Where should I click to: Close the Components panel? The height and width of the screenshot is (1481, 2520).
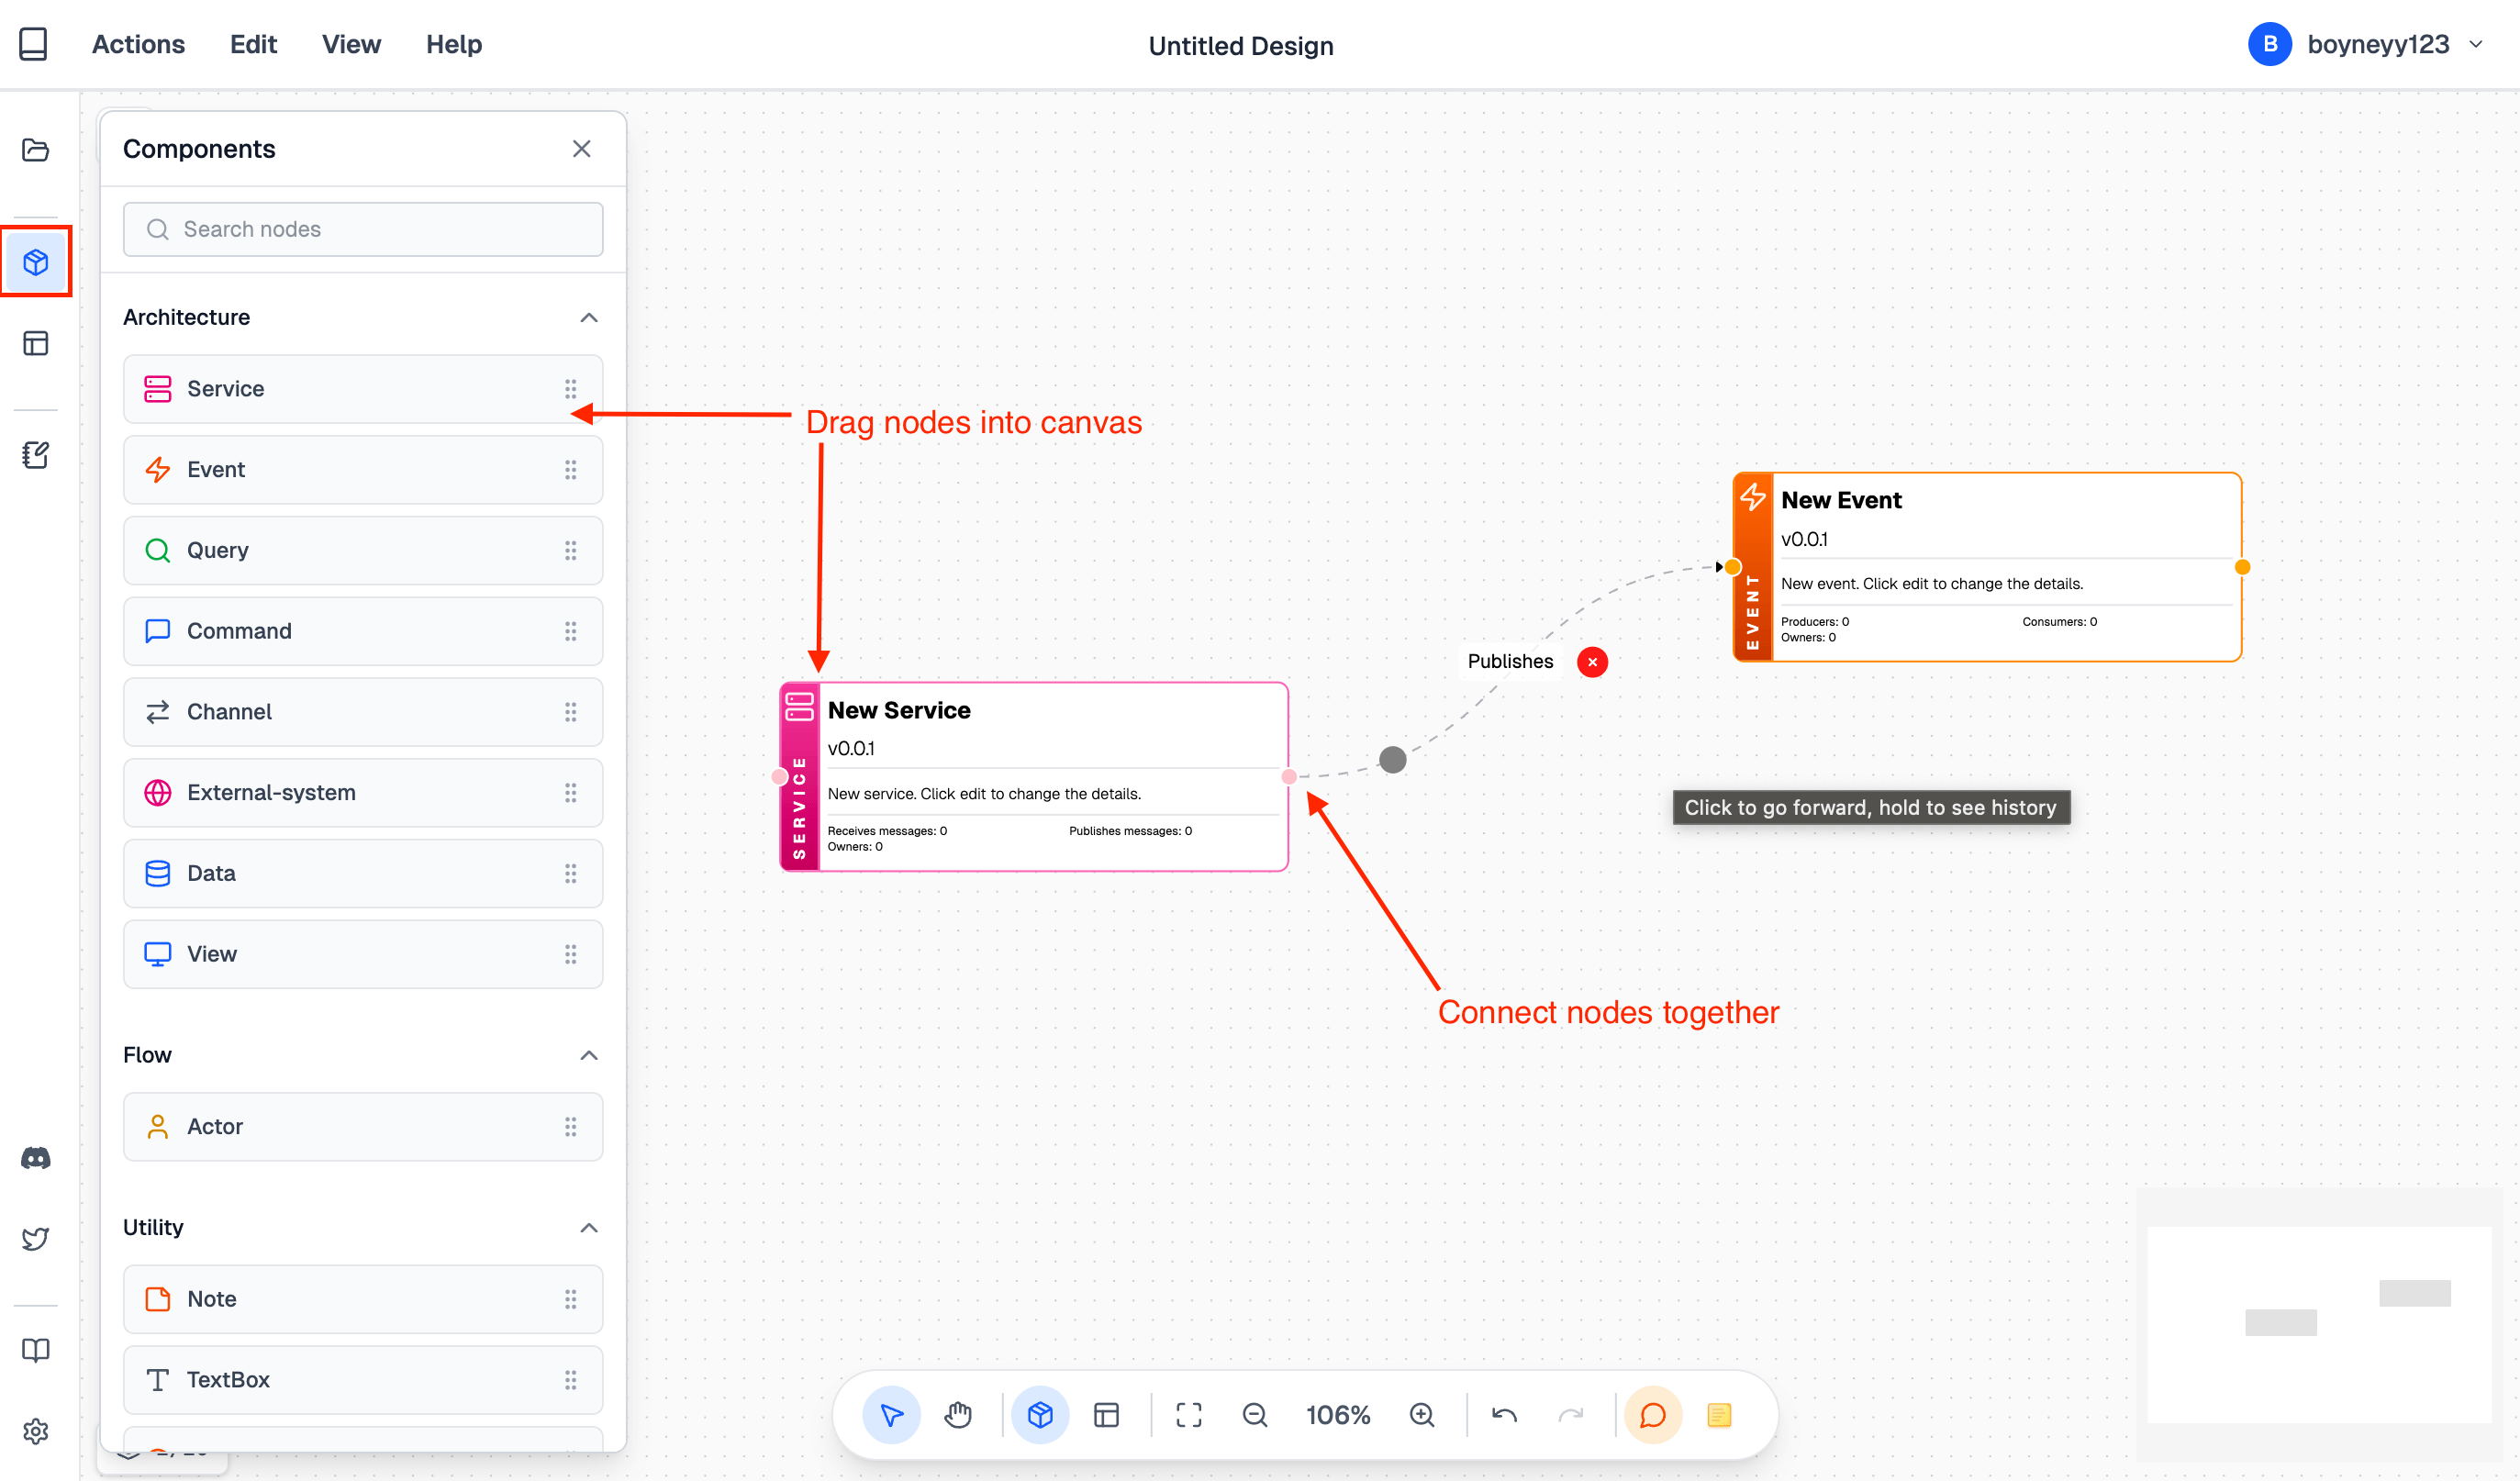click(582, 148)
